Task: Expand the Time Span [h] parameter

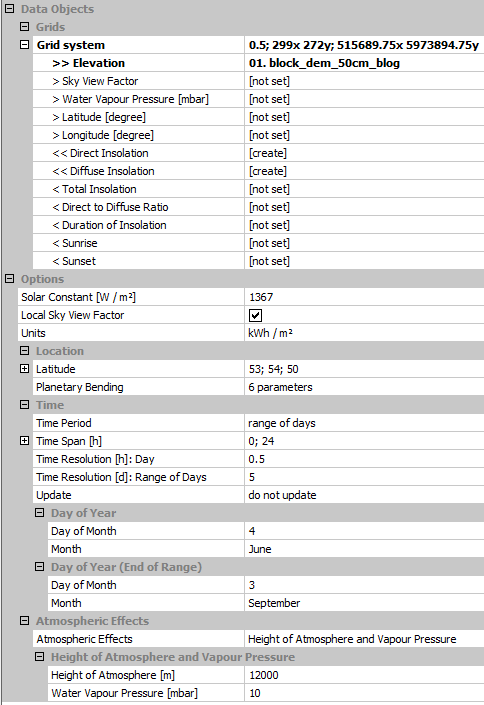Action: coord(25,440)
